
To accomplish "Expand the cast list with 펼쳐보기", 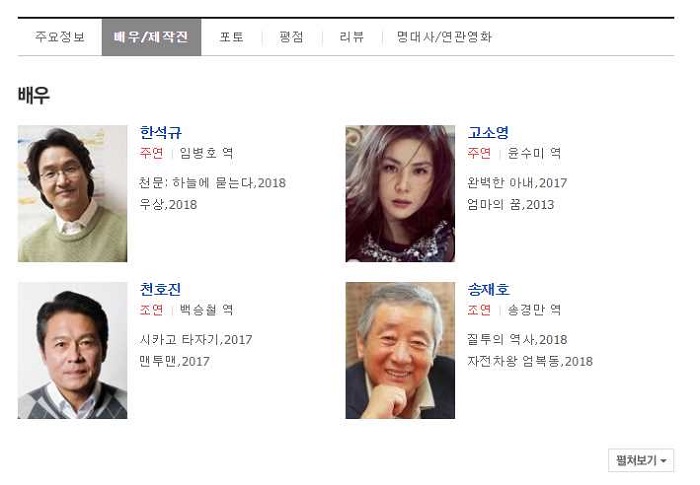I will click(641, 460).
